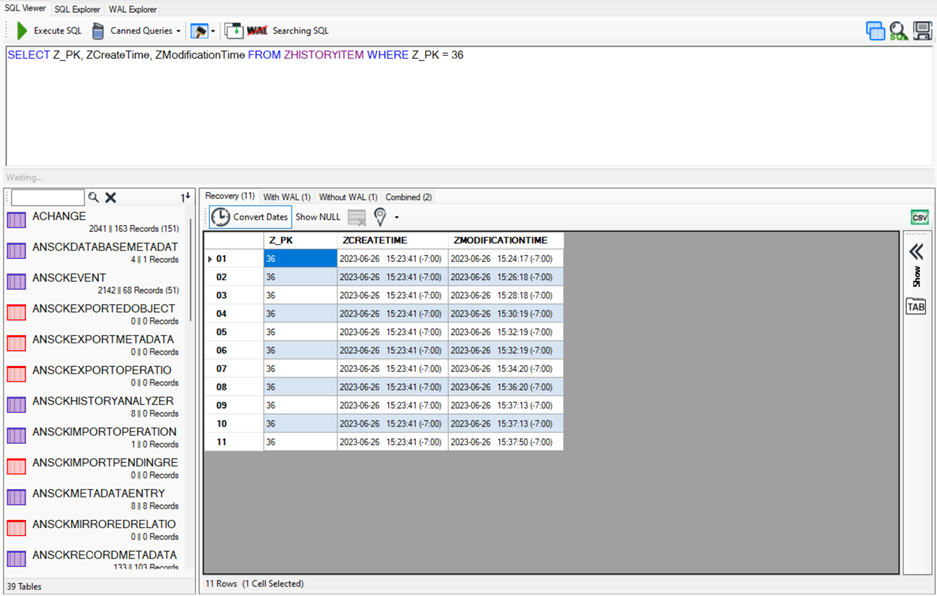Toggle Show NULL option
This screenshot has width=937, height=596.
click(x=318, y=217)
